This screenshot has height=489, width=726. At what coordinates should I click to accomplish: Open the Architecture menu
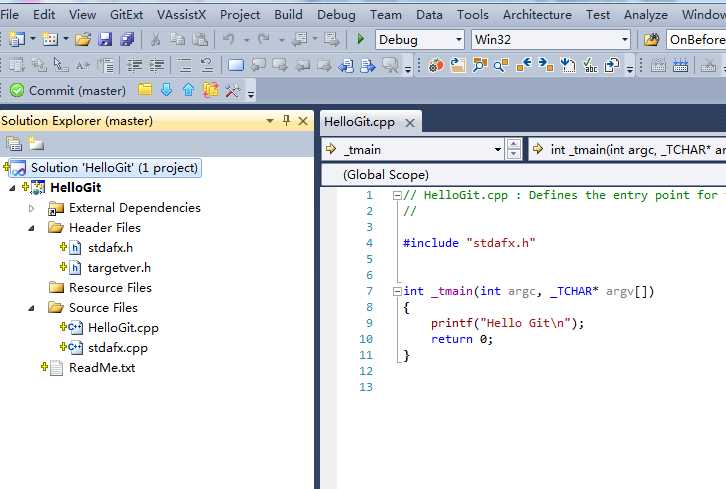pos(537,15)
